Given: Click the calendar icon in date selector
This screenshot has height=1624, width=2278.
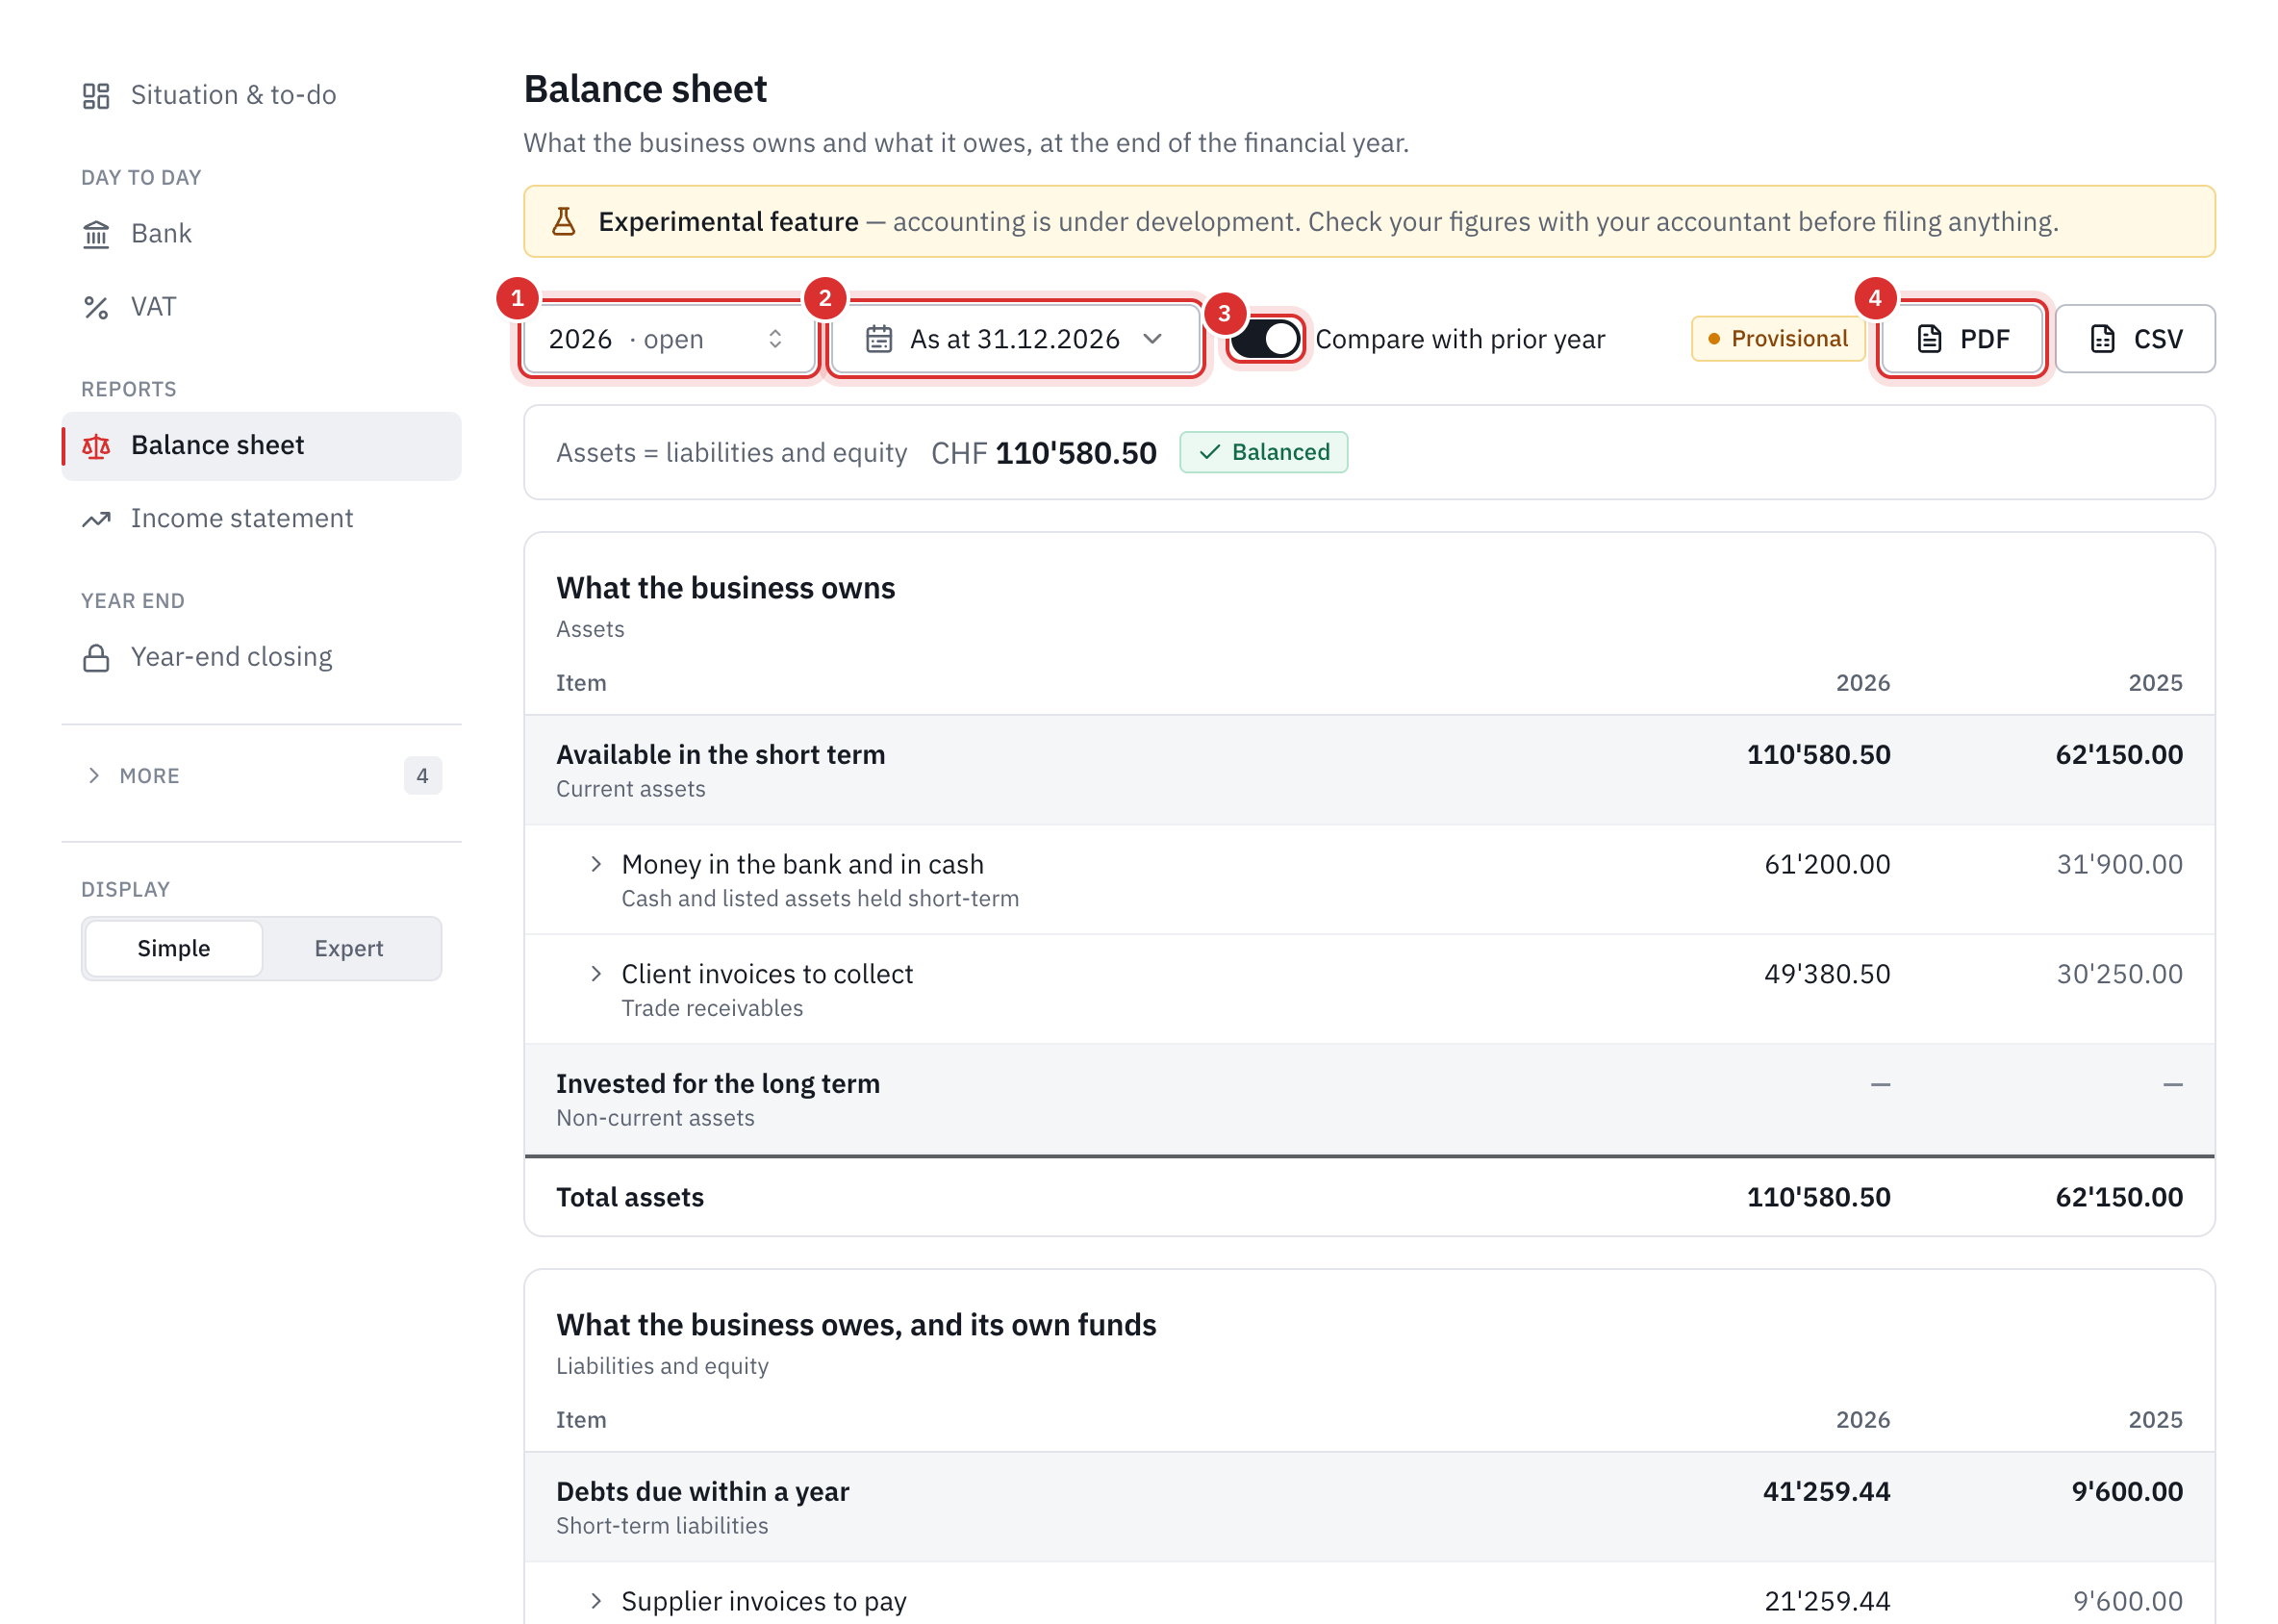Looking at the screenshot, I should [879, 339].
